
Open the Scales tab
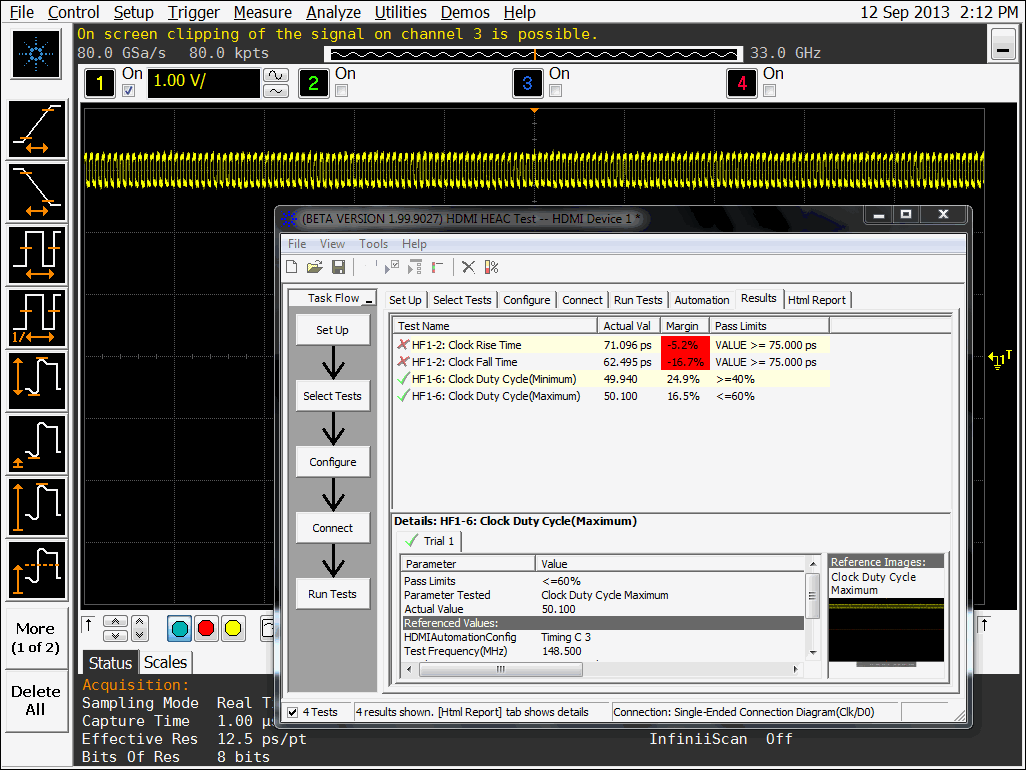click(x=165, y=662)
